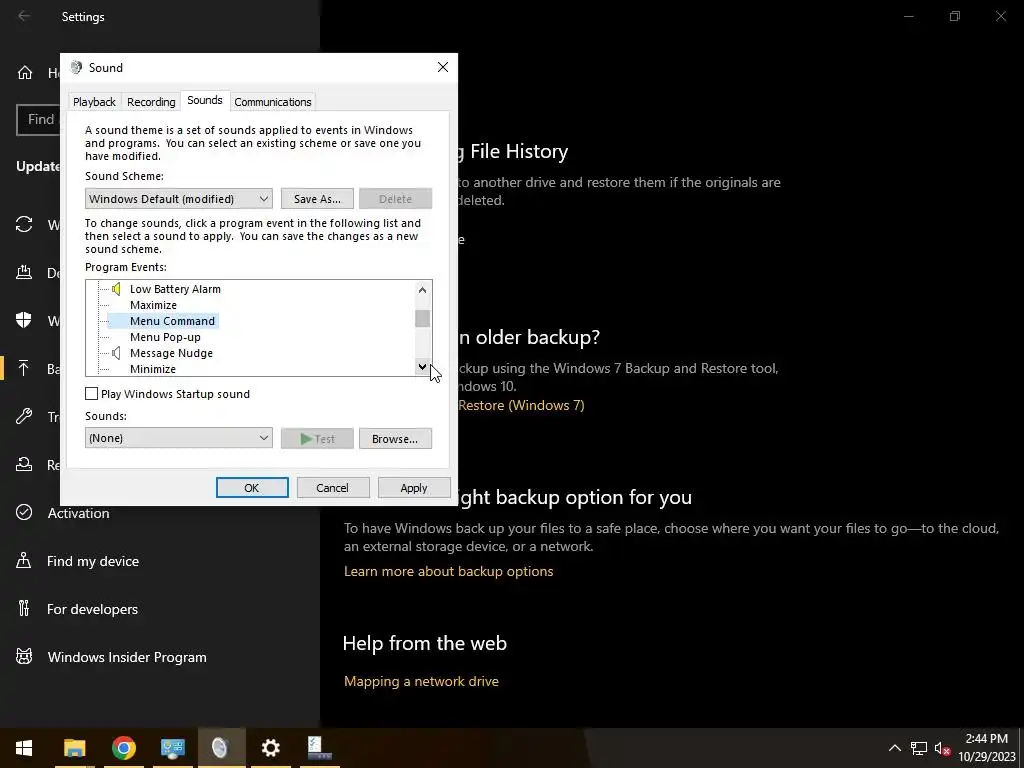
Task: Select the Message Nudge event
Action: (x=171, y=353)
